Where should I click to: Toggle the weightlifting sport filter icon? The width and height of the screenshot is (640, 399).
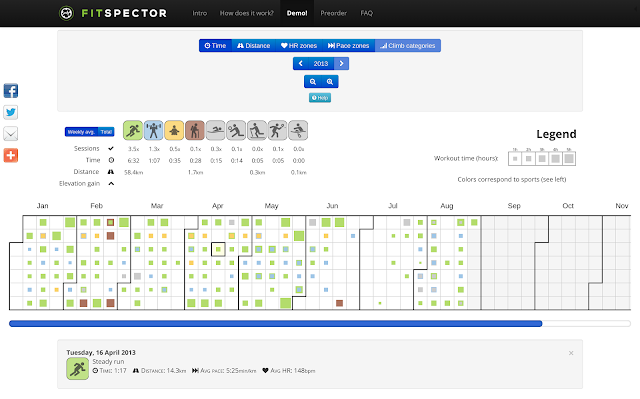153,131
